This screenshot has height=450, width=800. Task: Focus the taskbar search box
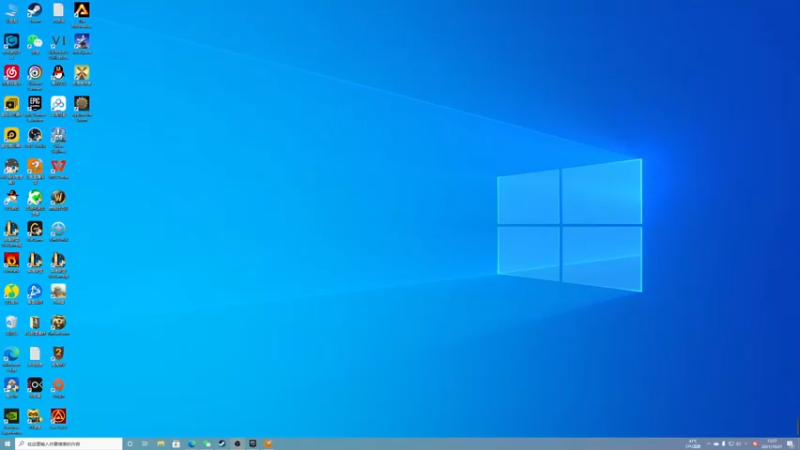(69, 444)
